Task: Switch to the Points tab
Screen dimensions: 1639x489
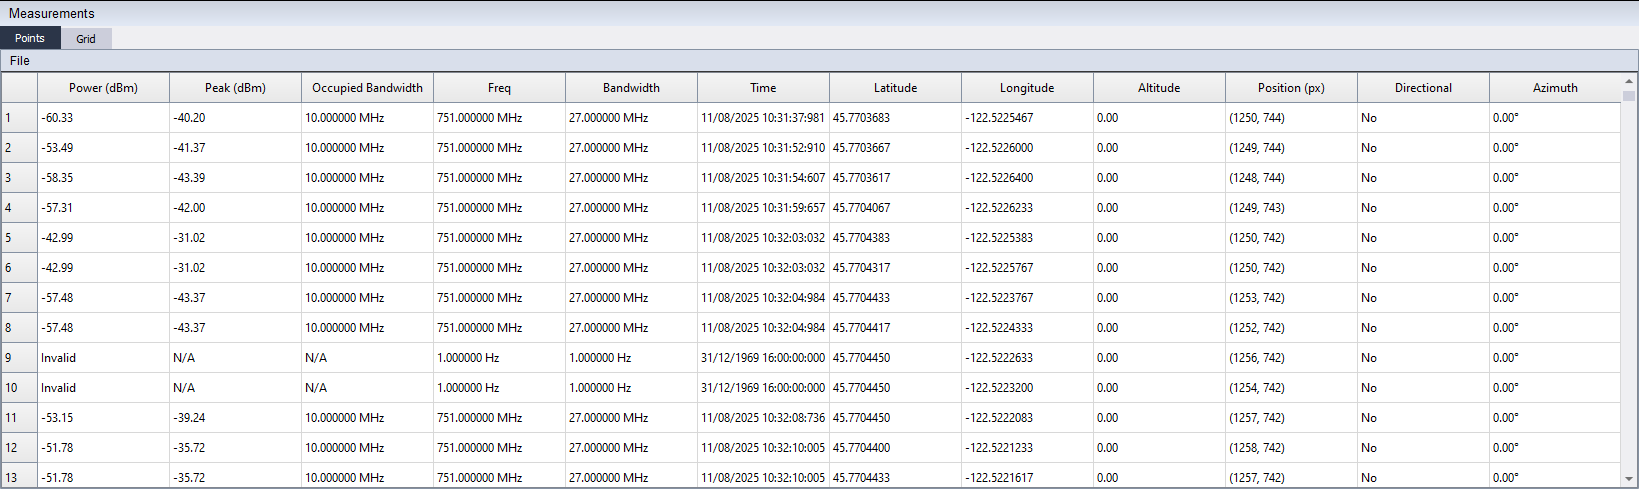Action: point(30,38)
